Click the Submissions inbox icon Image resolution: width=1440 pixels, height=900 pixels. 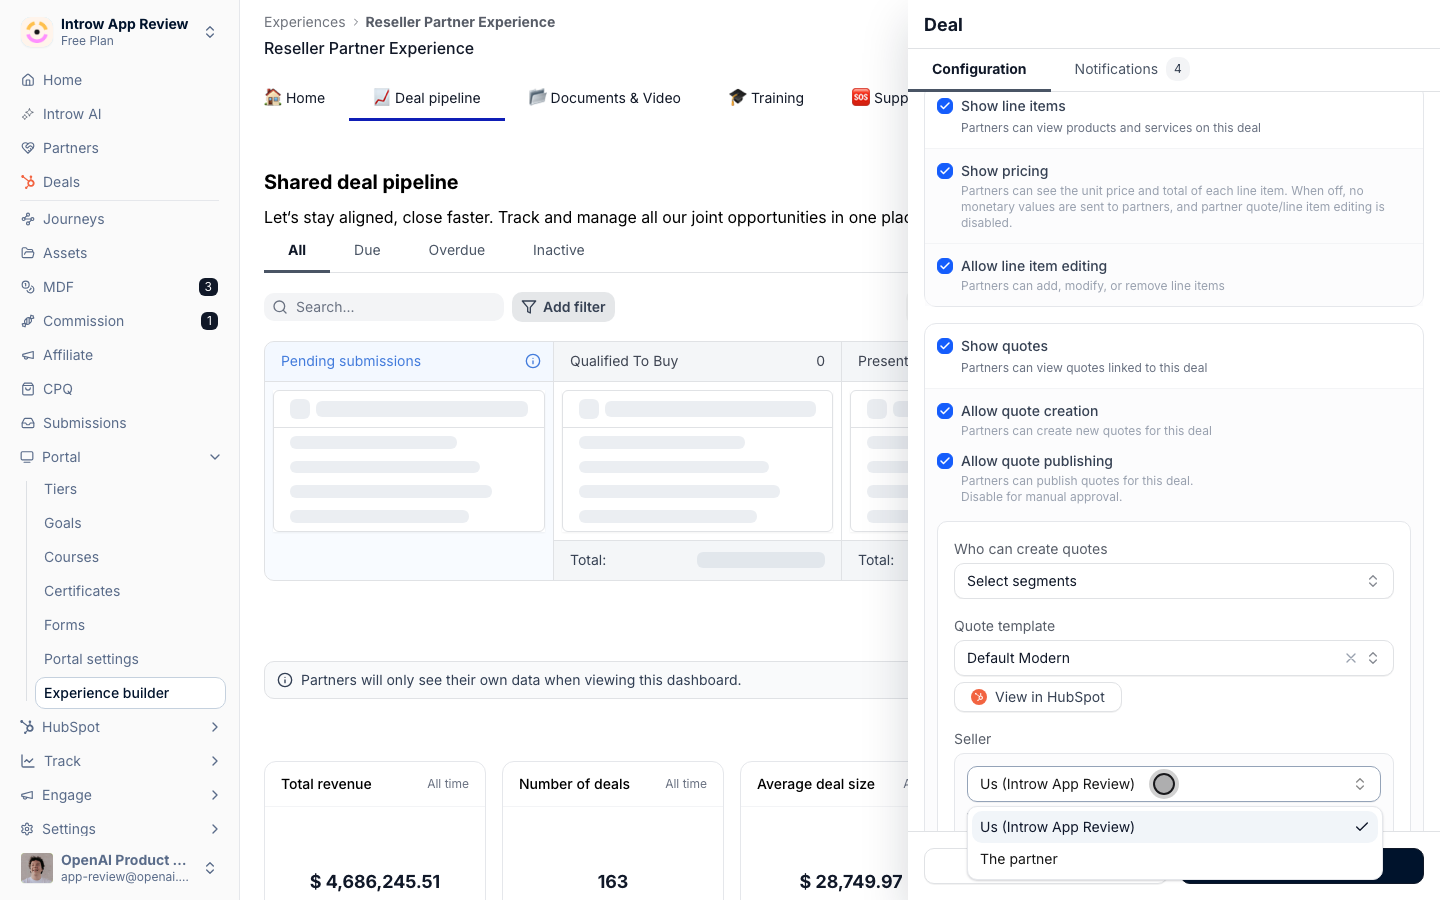pyautogui.click(x=28, y=423)
